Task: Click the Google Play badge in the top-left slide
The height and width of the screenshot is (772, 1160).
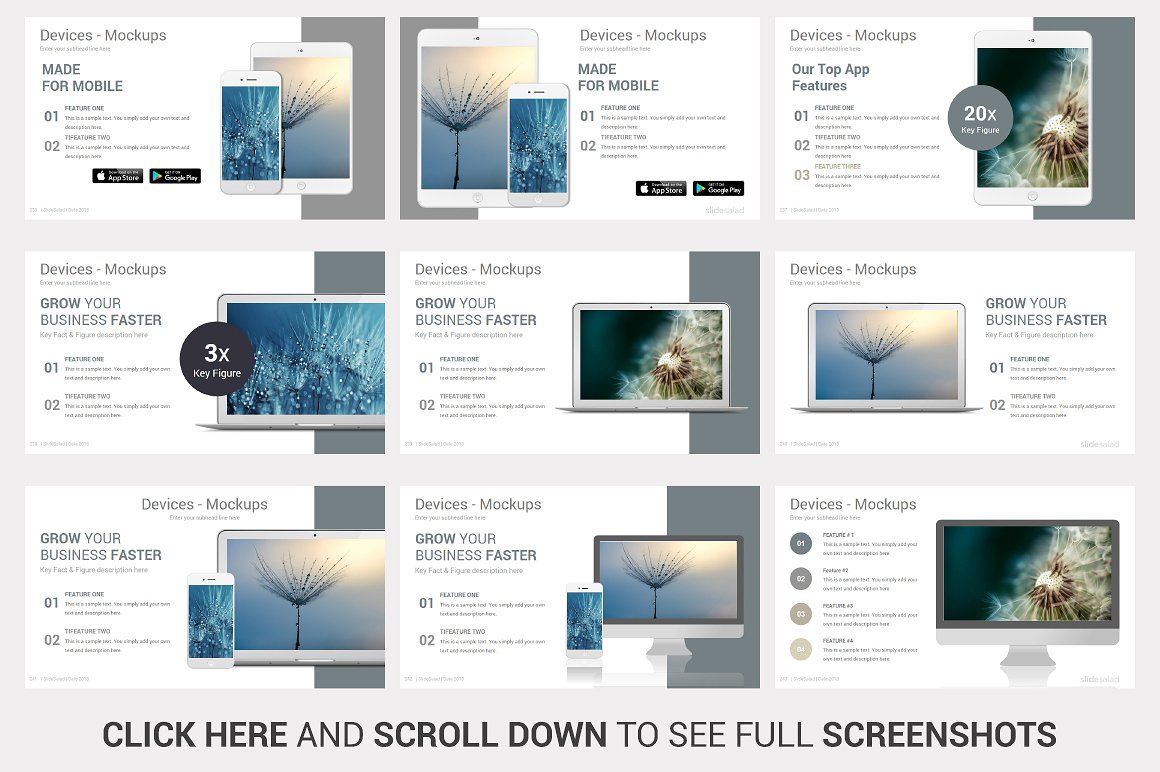Action: 175,176
